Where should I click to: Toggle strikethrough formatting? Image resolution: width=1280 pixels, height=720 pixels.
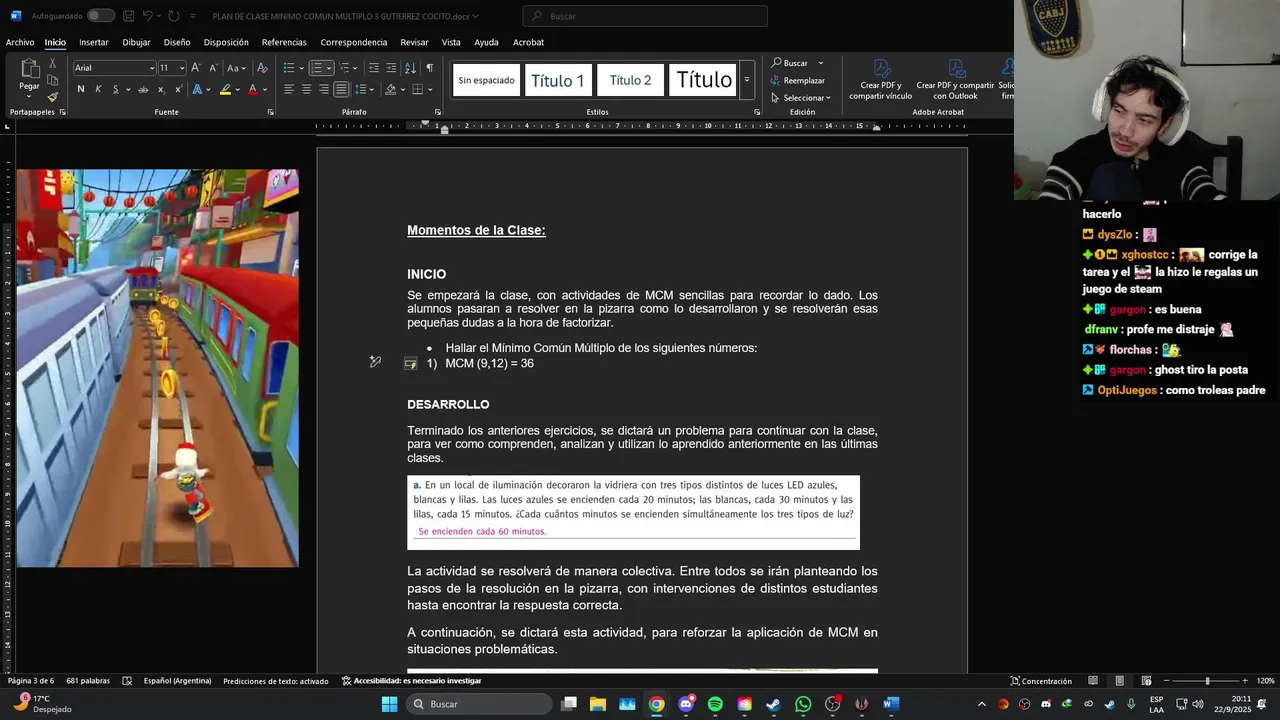(143, 89)
